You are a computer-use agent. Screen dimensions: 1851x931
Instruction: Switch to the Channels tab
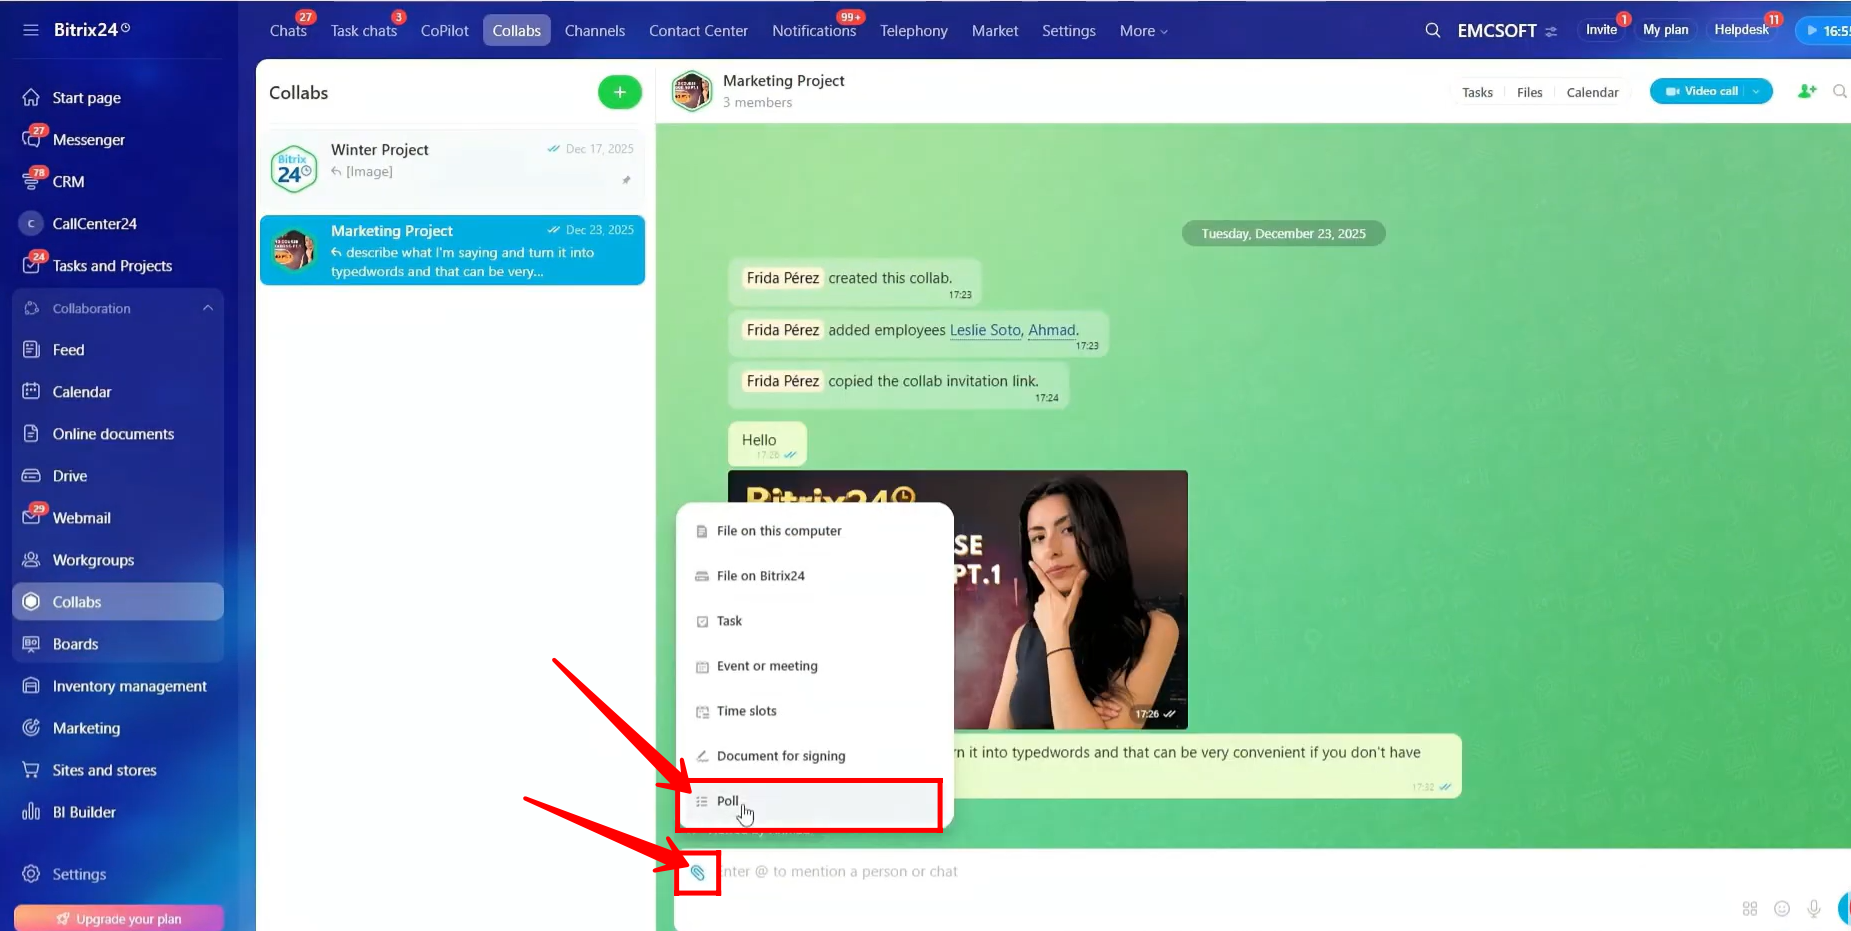tap(594, 31)
